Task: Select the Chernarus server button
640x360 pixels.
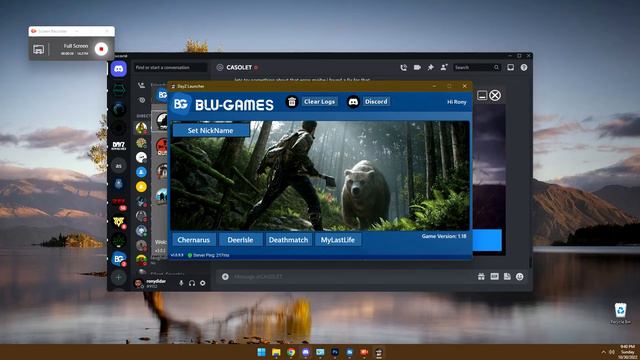Action: (x=193, y=240)
